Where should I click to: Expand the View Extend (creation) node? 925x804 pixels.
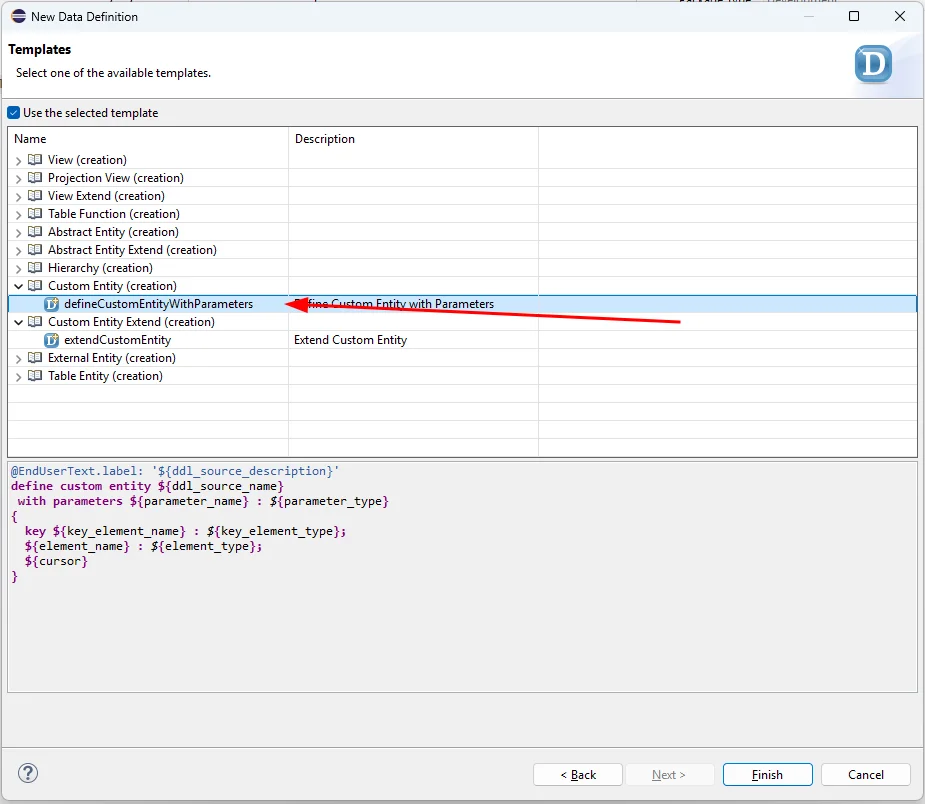18,196
